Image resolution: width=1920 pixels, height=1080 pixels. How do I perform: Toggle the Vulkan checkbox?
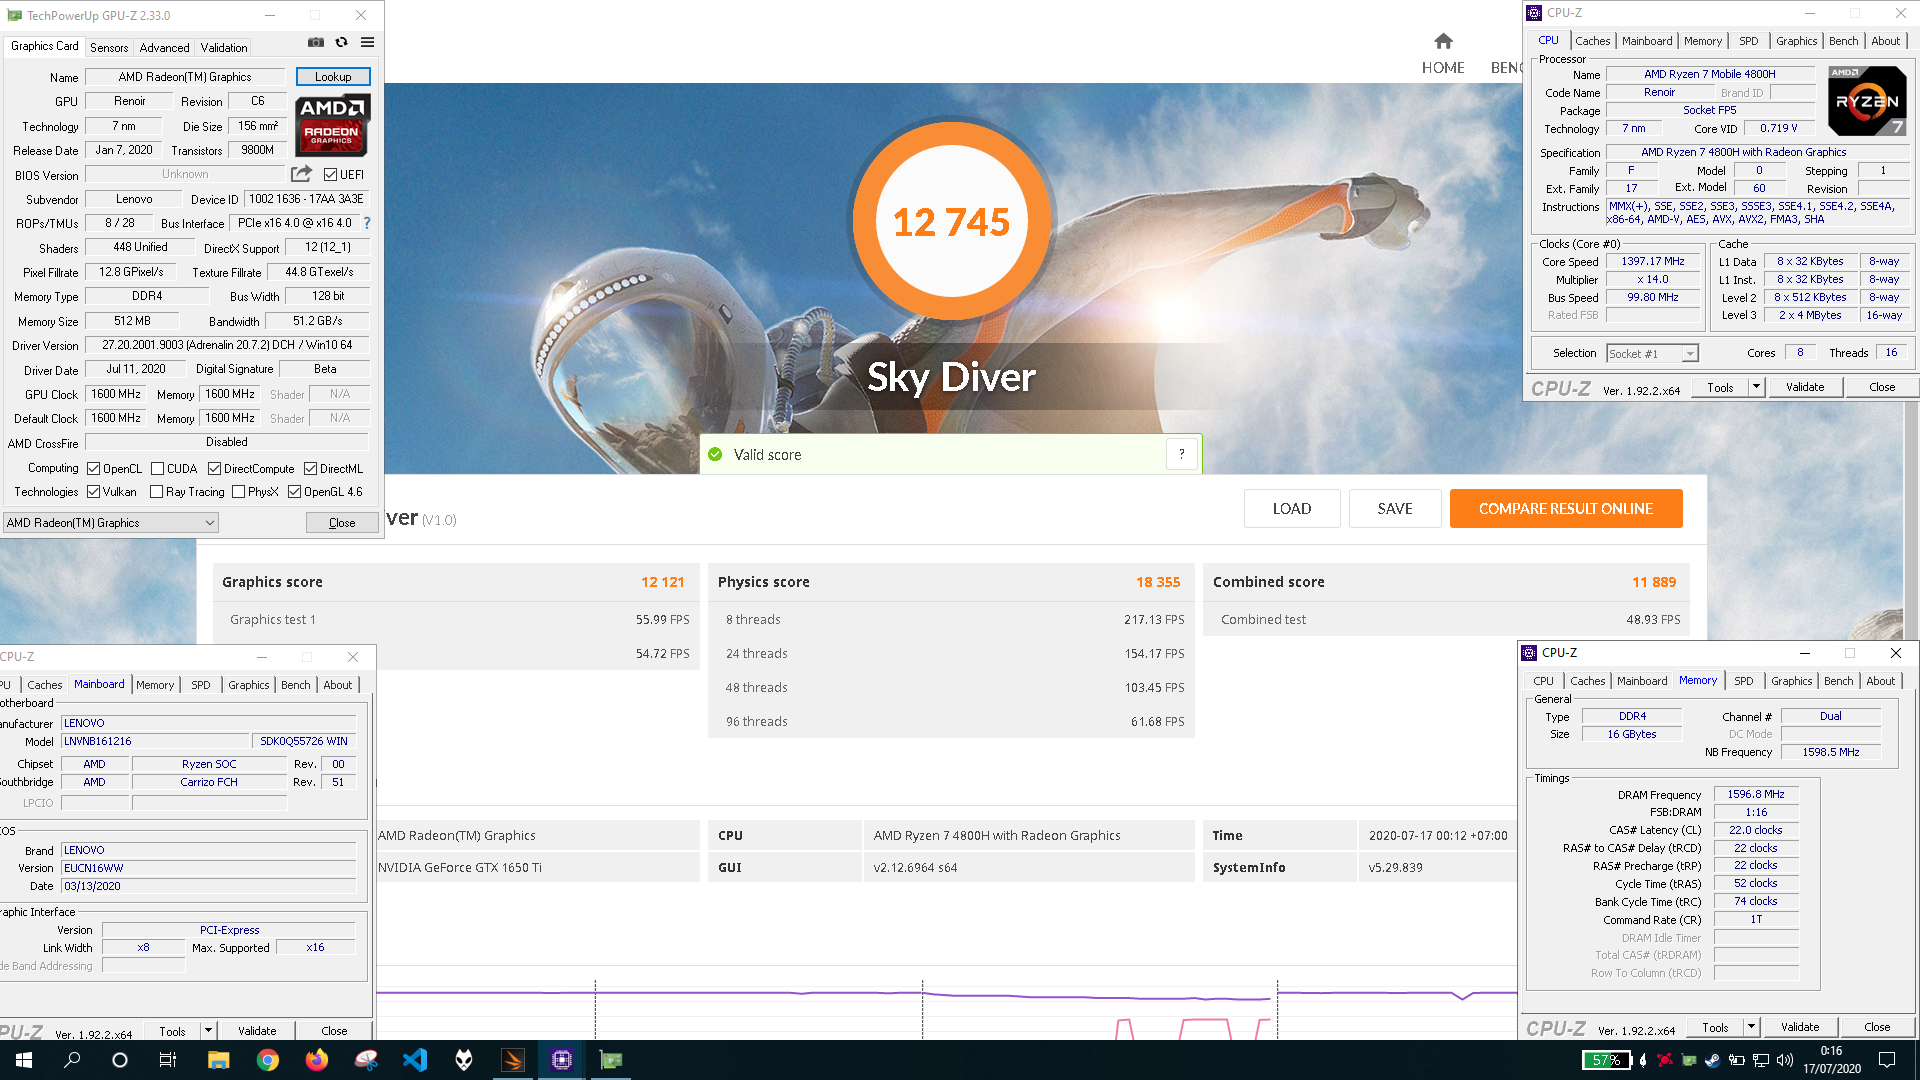[93, 491]
